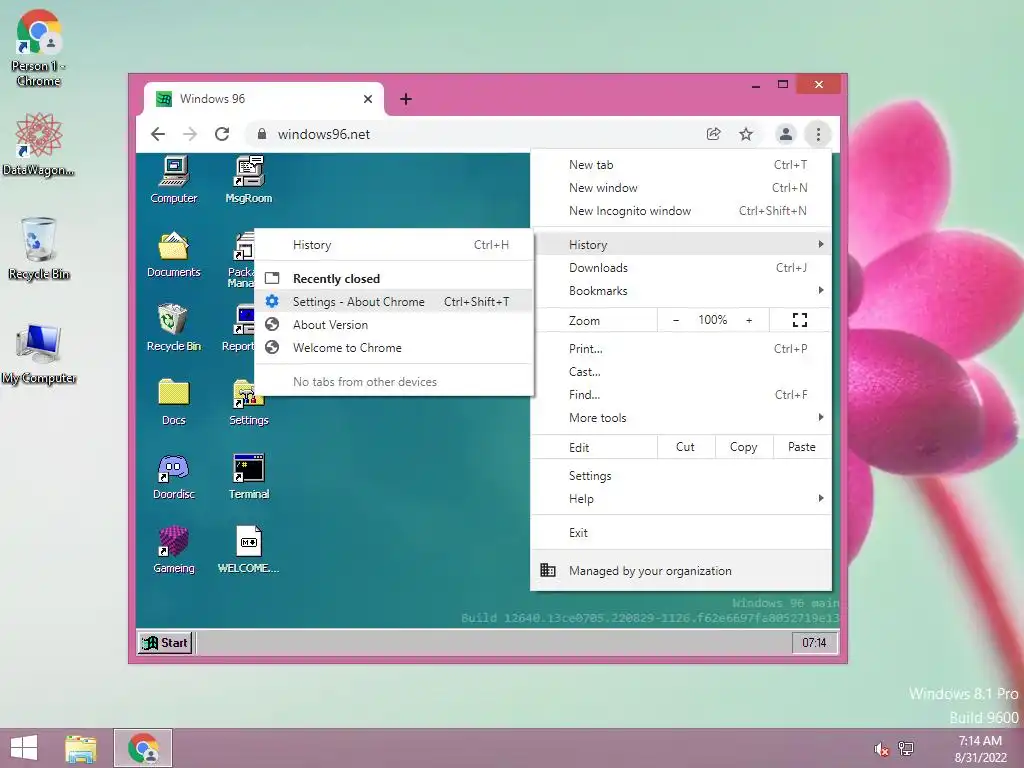Screen dimensions: 1024x768
Task: Click the Chrome taskbar icon
Action: click(x=143, y=748)
